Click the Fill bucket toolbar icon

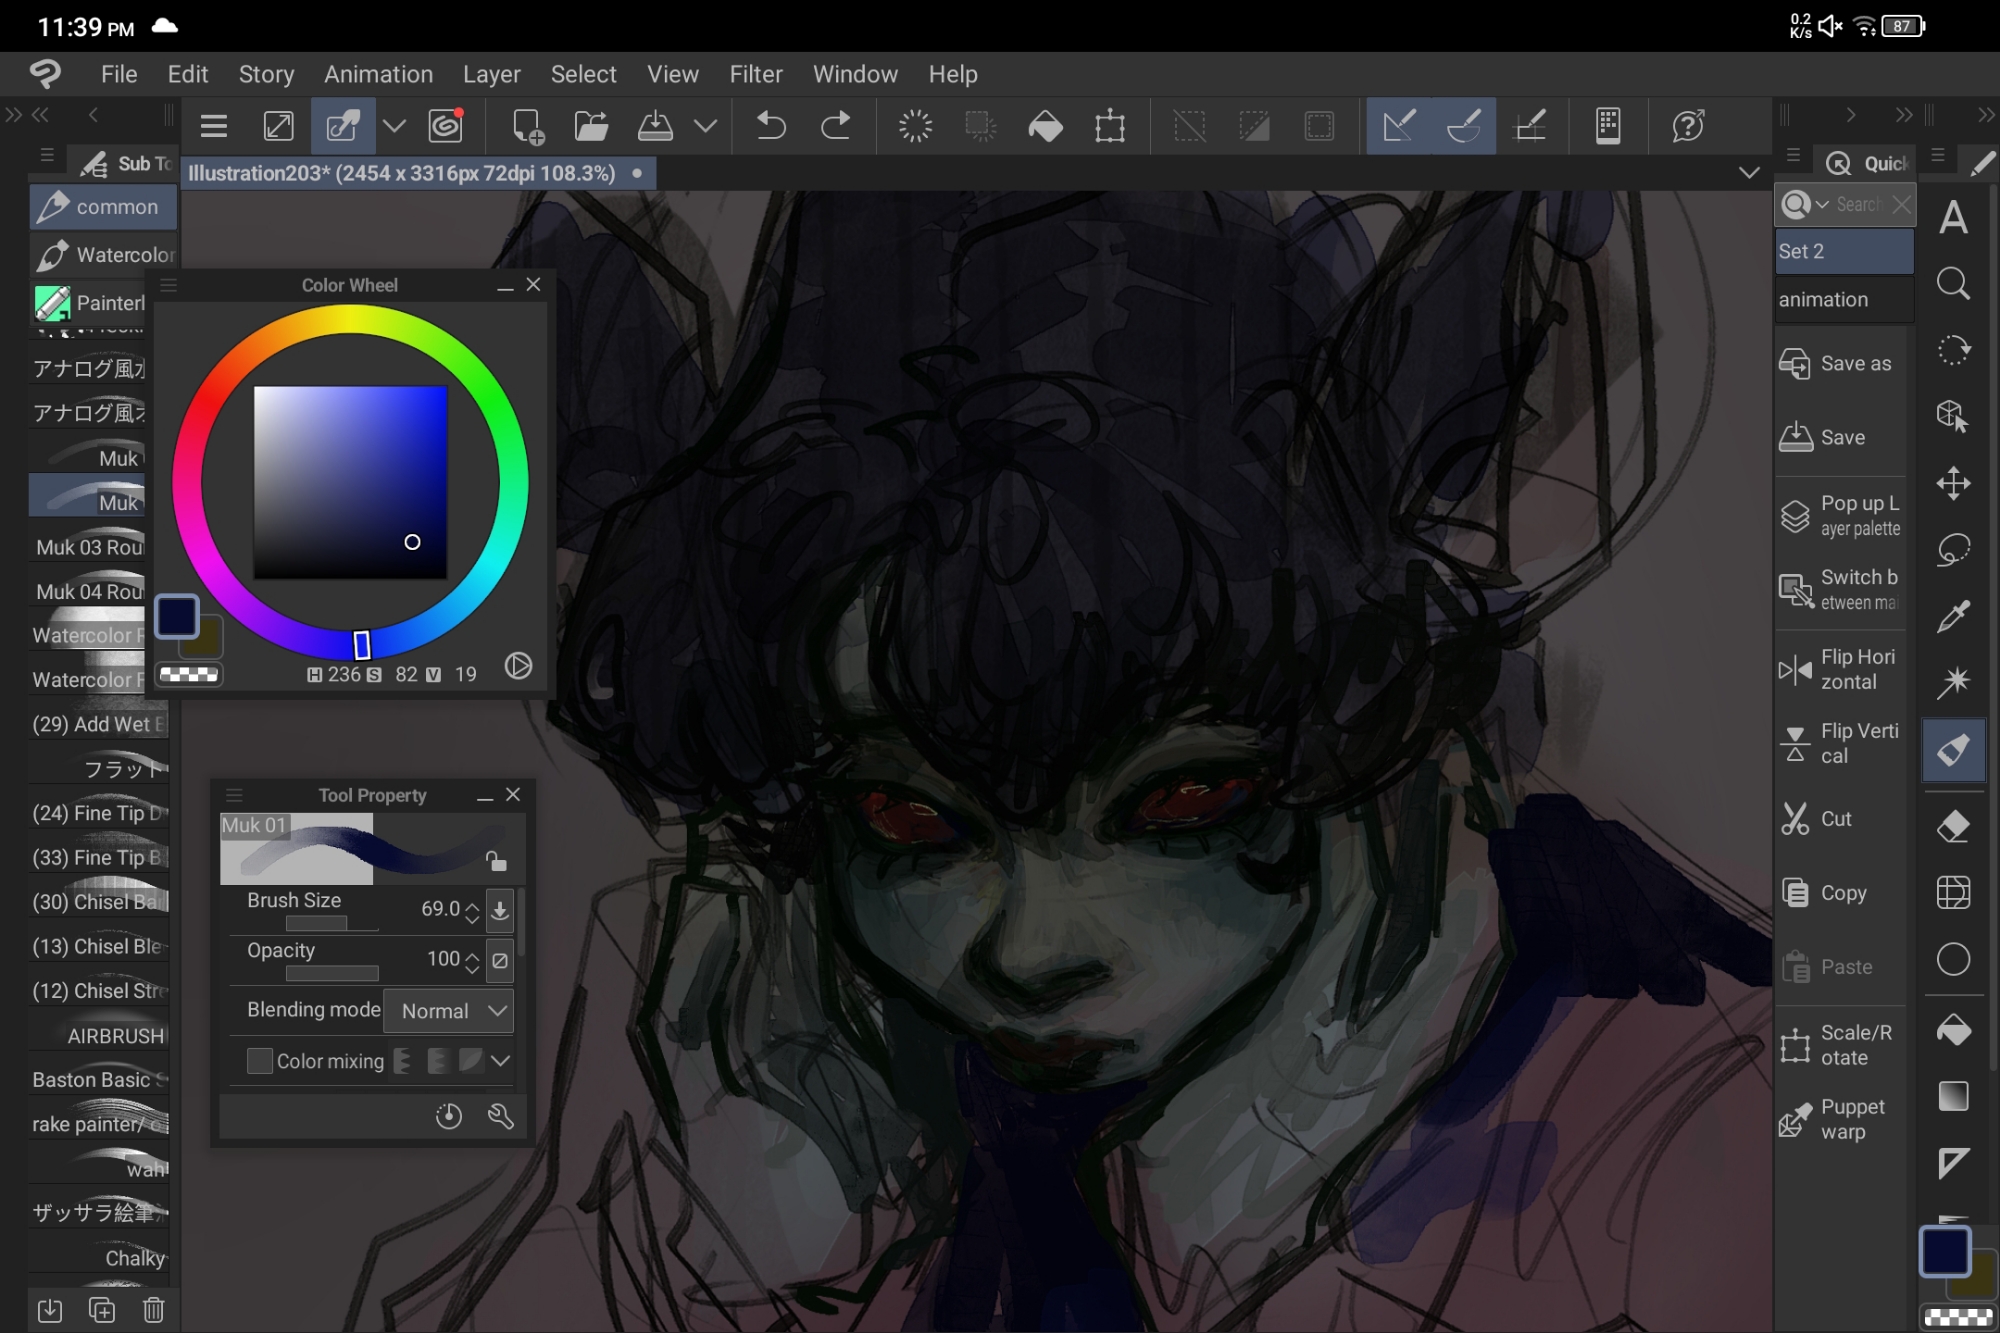point(1045,126)
